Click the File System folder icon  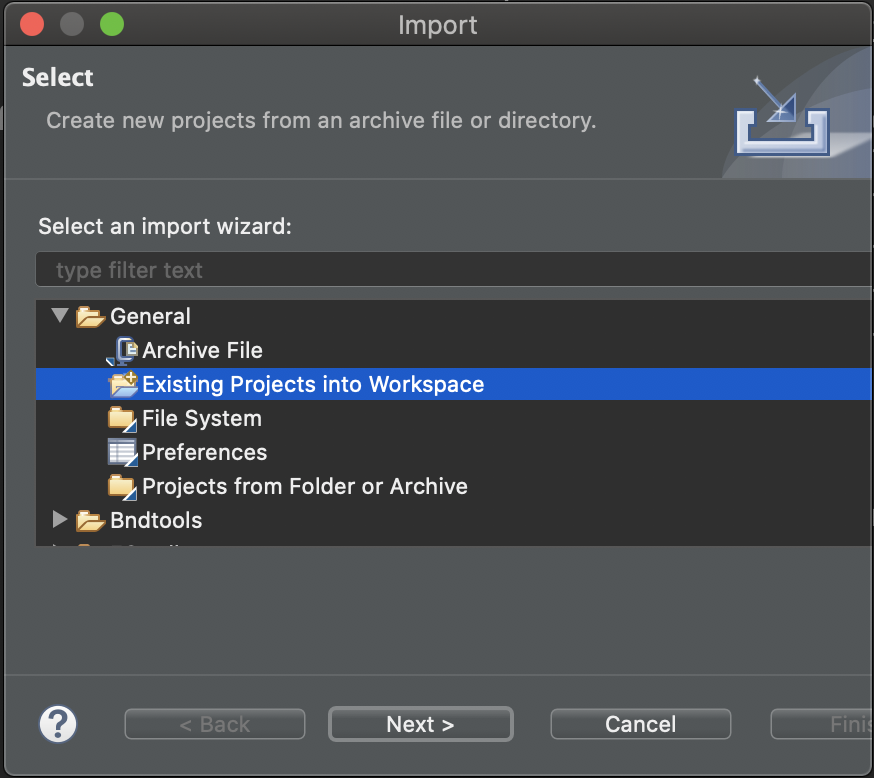pyautogui.click(x=122, y=418)
